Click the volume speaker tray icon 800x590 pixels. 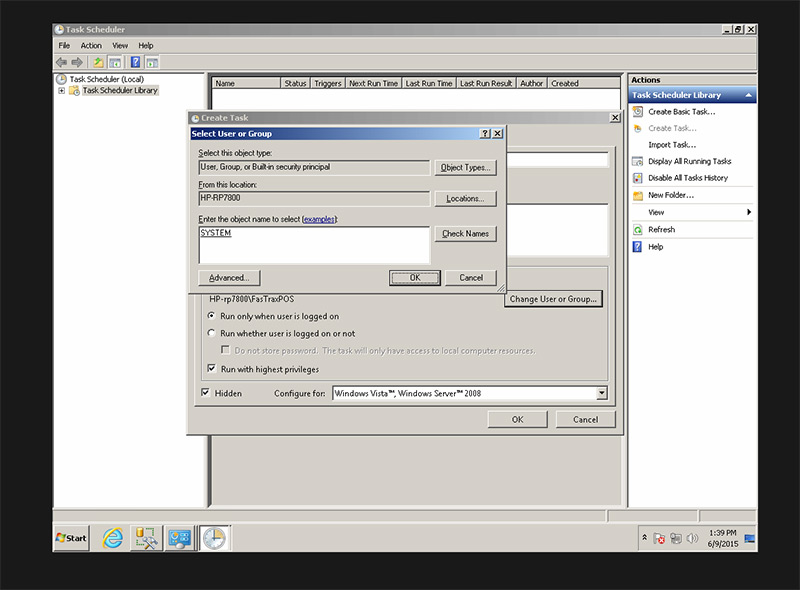click(x=692, y=538)
